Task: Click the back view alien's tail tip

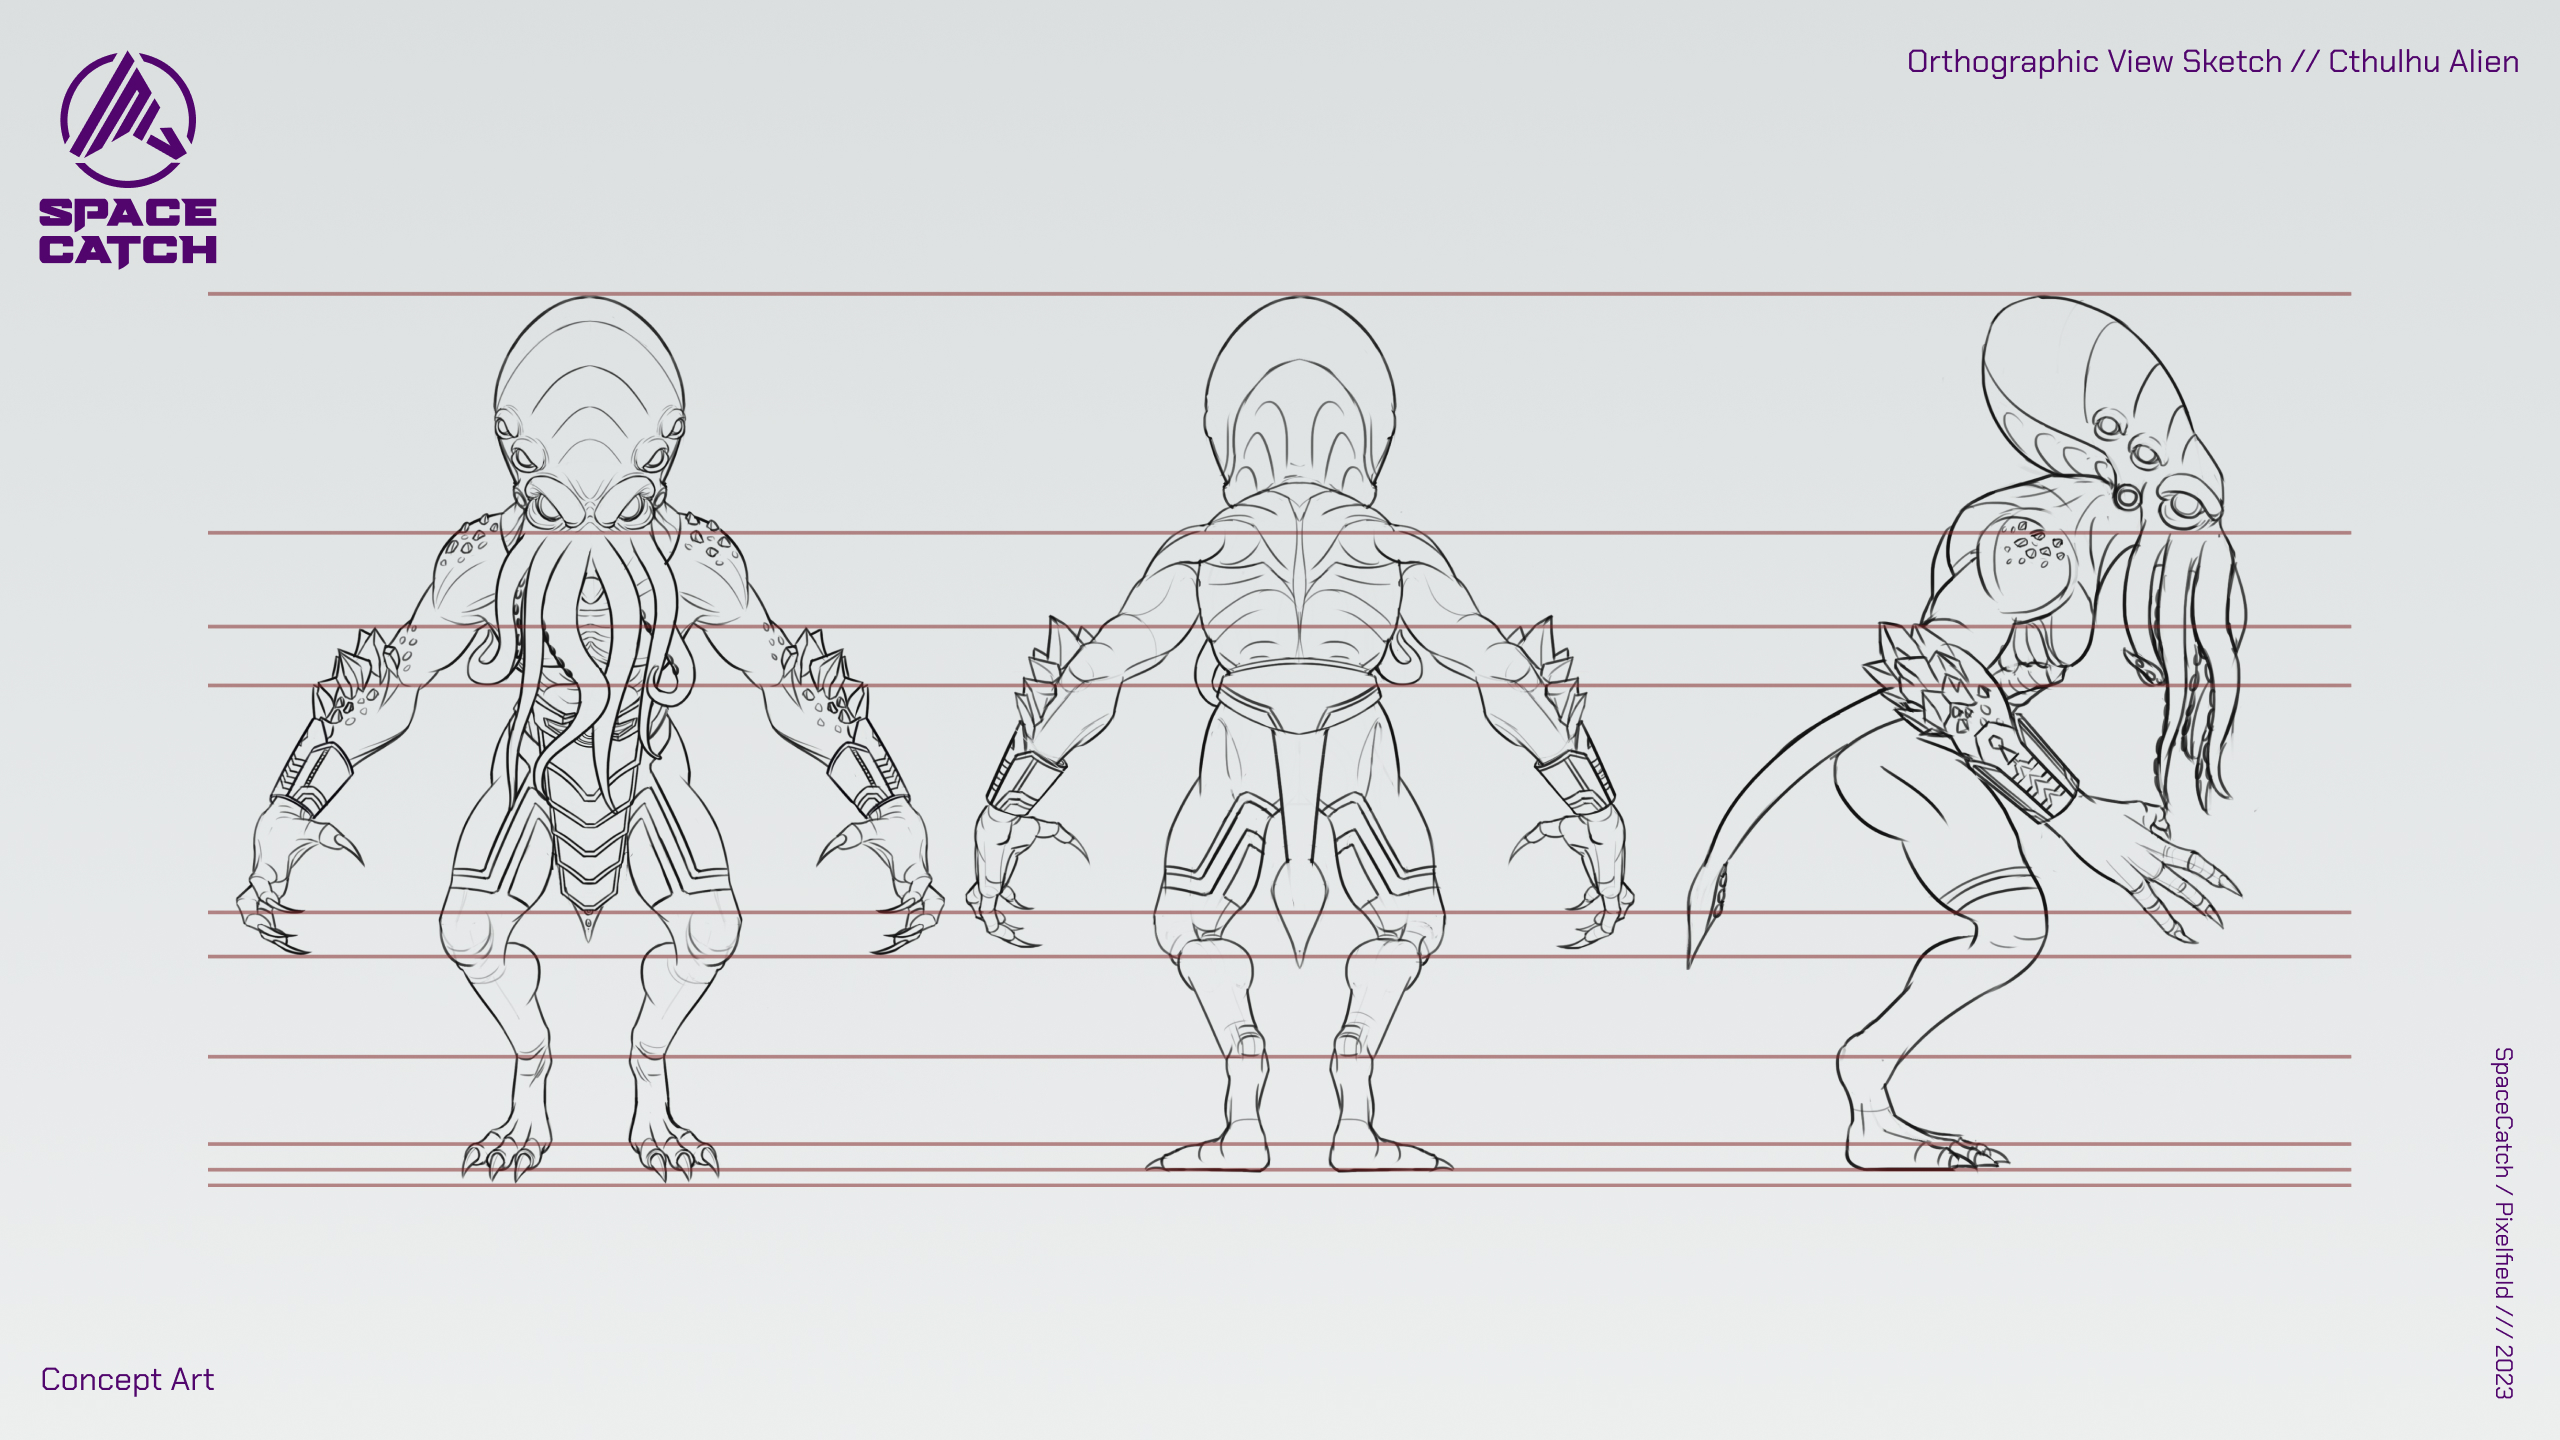Action: pyautogui.click(x=1299, y=905)
